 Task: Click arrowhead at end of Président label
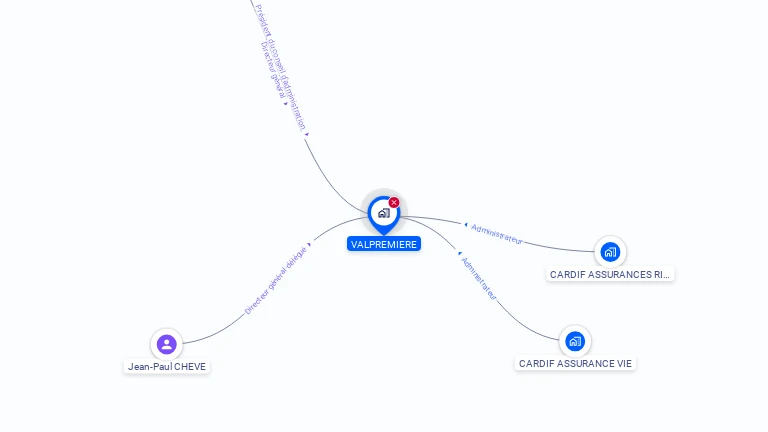pos(307,134)
